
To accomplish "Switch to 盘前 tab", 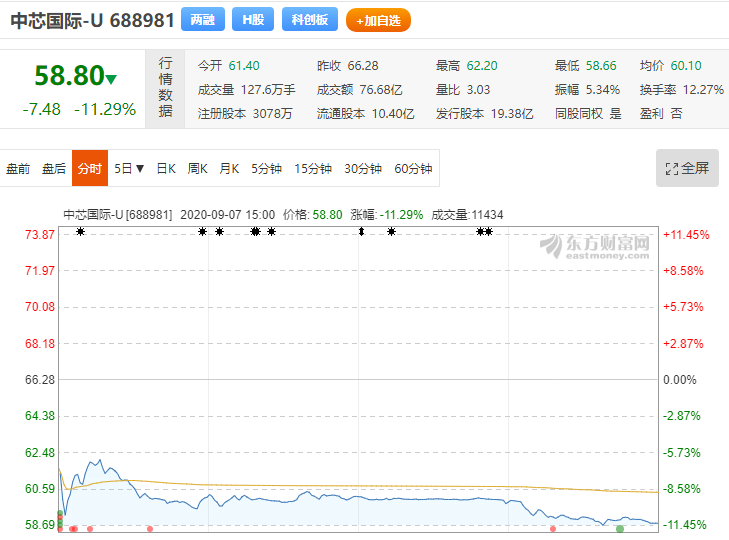I will (x=18, y=168).
